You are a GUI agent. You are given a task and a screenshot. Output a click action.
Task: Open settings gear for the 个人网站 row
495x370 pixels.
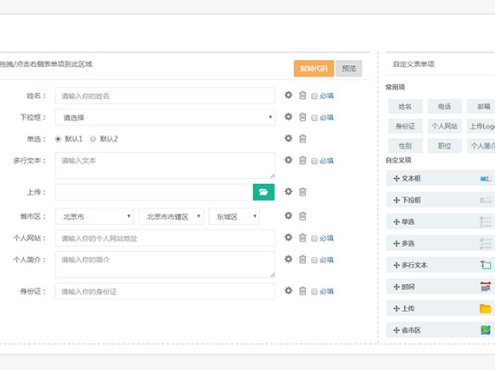click(288, 237)
